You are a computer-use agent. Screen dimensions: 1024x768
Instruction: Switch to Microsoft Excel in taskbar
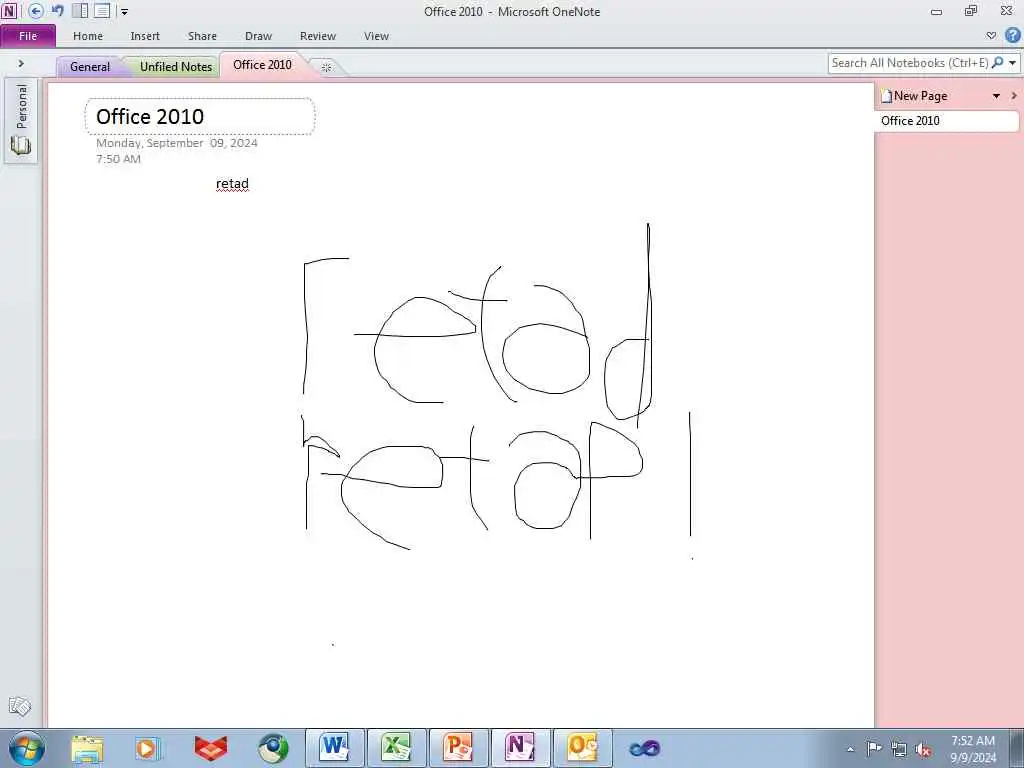coord(396,748)
